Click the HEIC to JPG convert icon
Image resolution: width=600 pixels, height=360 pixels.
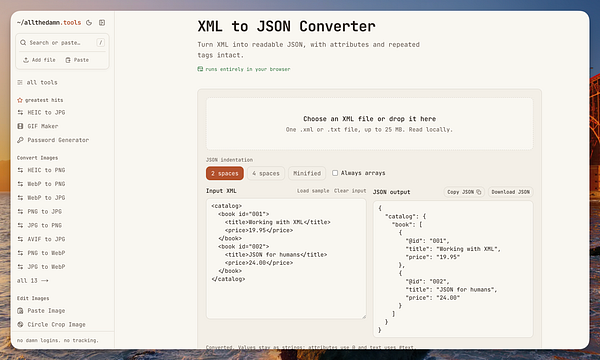[x=20, y=112]
